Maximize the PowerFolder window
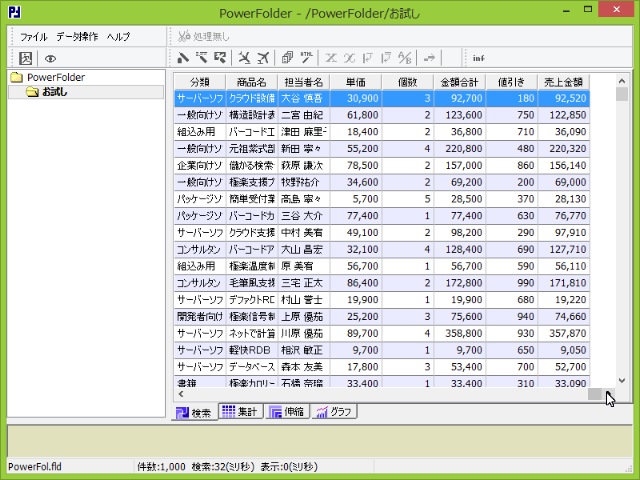The width and height of the screenshot is (640, 480). pyautogui.click(x=588, y=10)
